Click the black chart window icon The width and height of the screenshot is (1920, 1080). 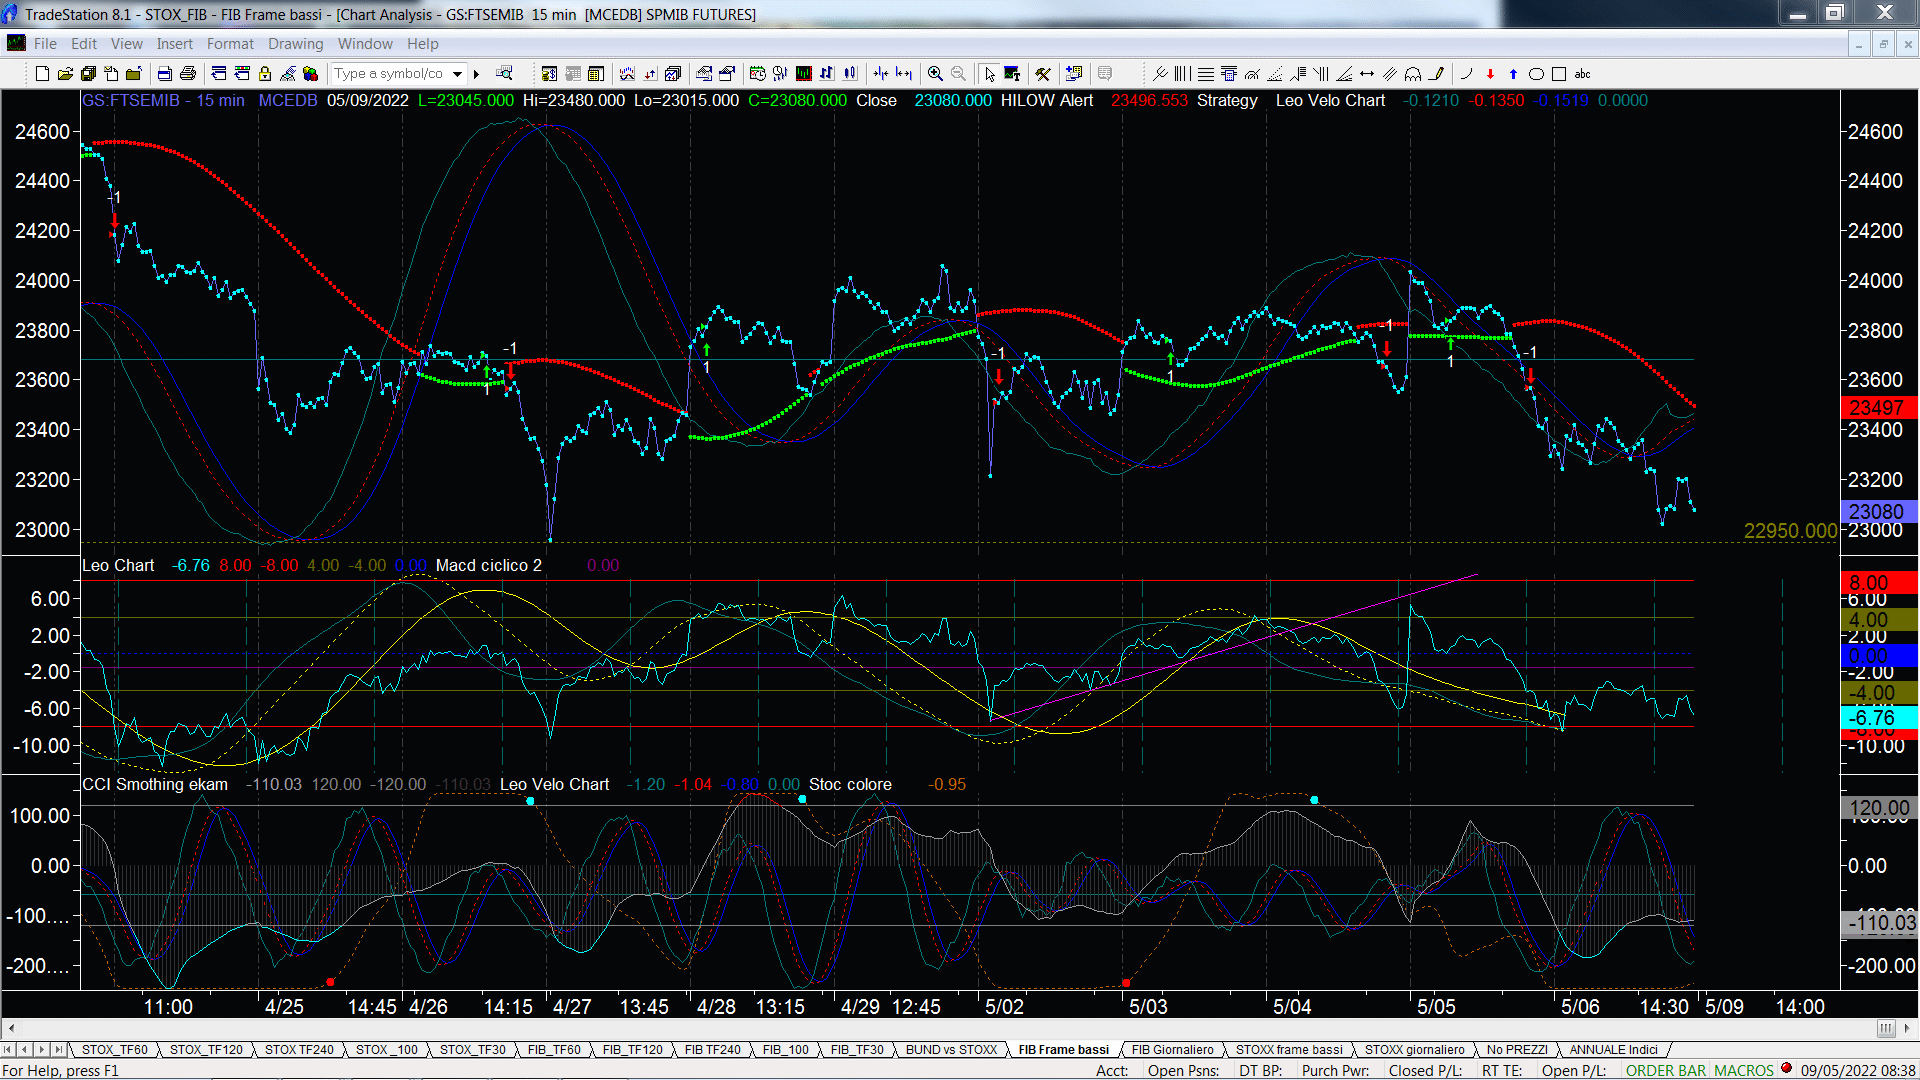(x=803, y=74)
